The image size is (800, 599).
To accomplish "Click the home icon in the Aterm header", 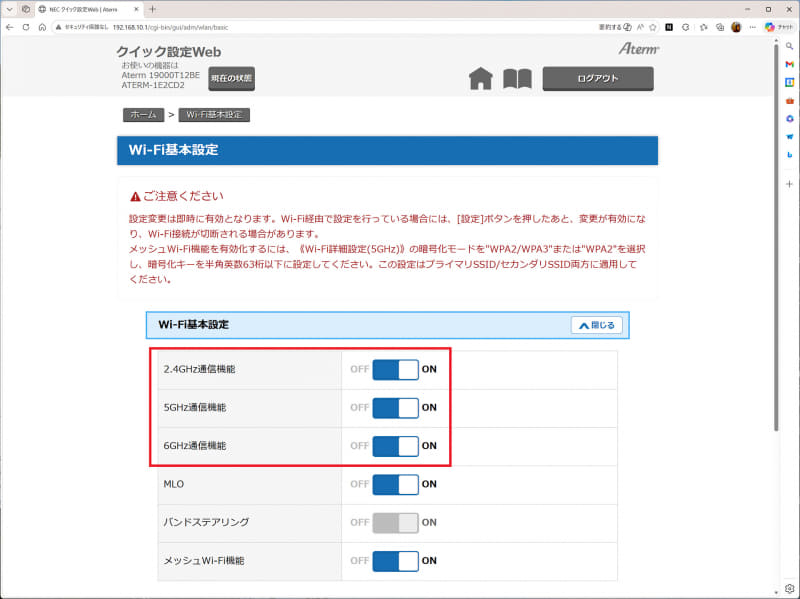I will 480,77.
